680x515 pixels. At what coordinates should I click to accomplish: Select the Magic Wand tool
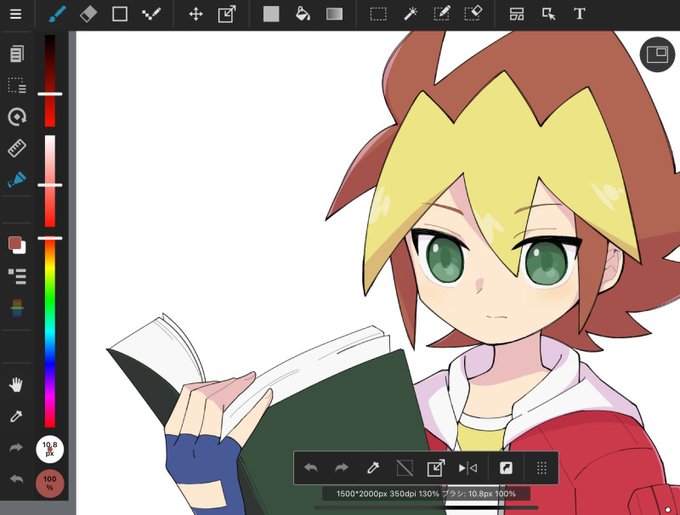click(410, 14)
